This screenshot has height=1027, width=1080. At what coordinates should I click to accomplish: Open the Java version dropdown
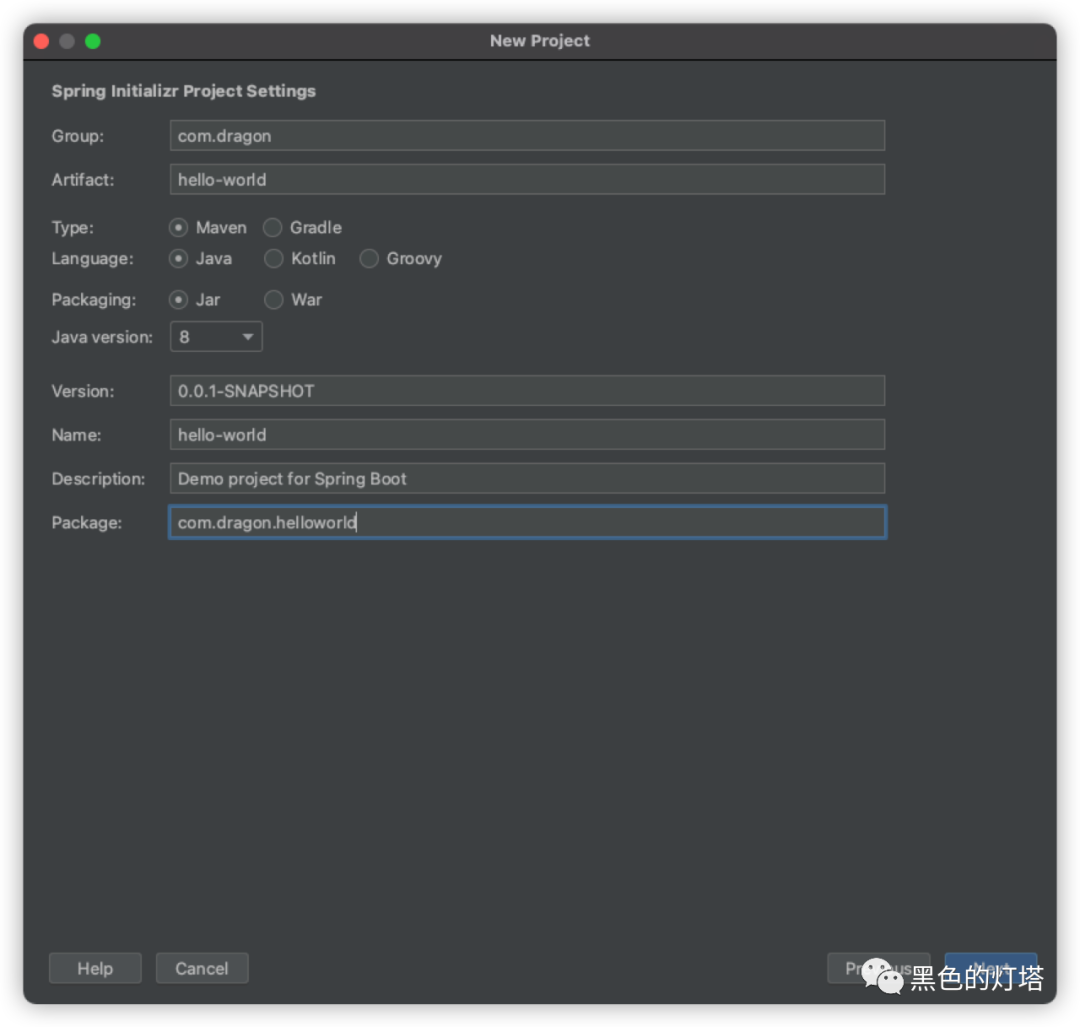click(216, 337)
